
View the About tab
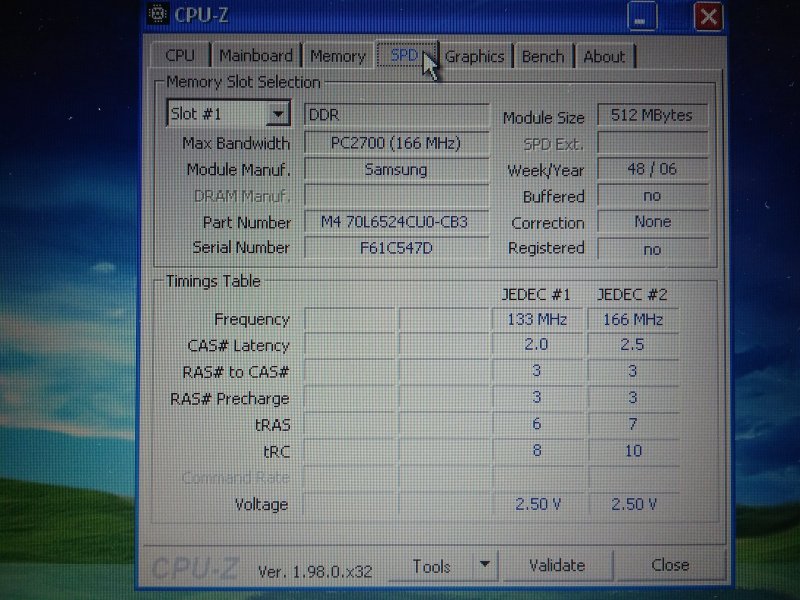(604, 56)
